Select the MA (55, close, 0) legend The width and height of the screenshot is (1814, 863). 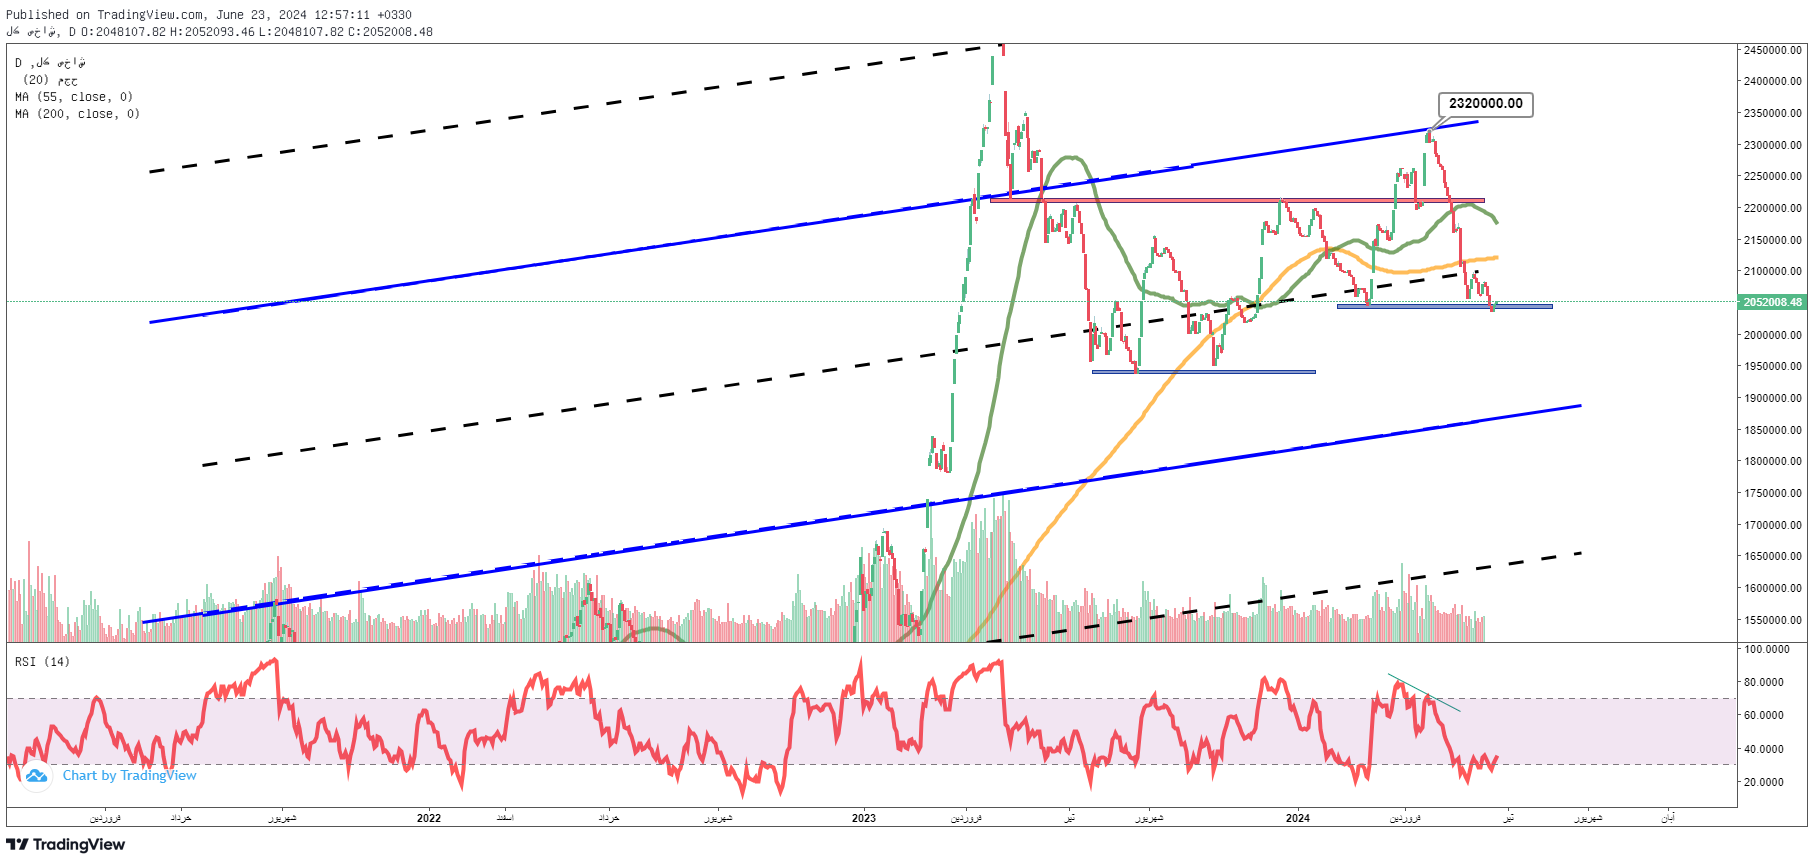74,97
